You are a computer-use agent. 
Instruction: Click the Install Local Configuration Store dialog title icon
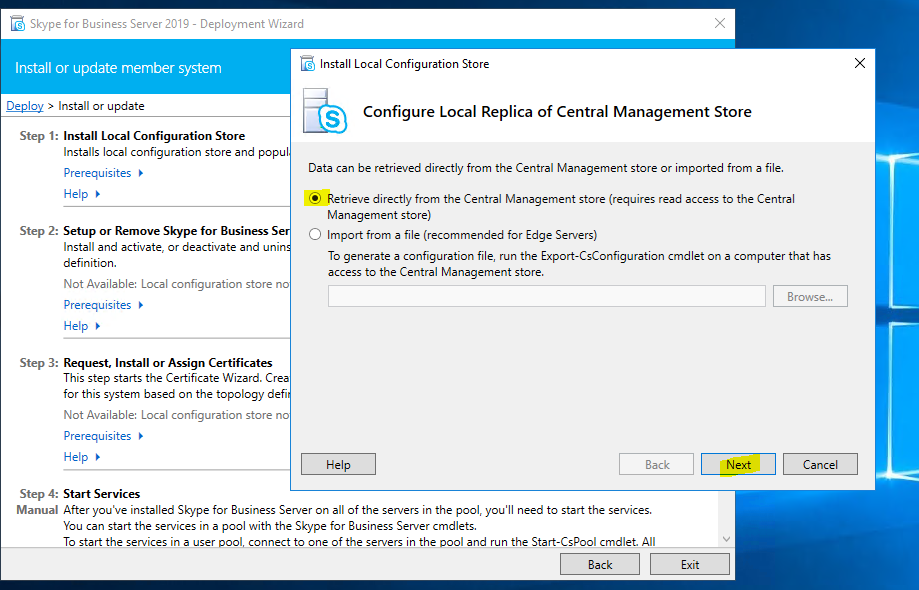(x=308, y=64)
